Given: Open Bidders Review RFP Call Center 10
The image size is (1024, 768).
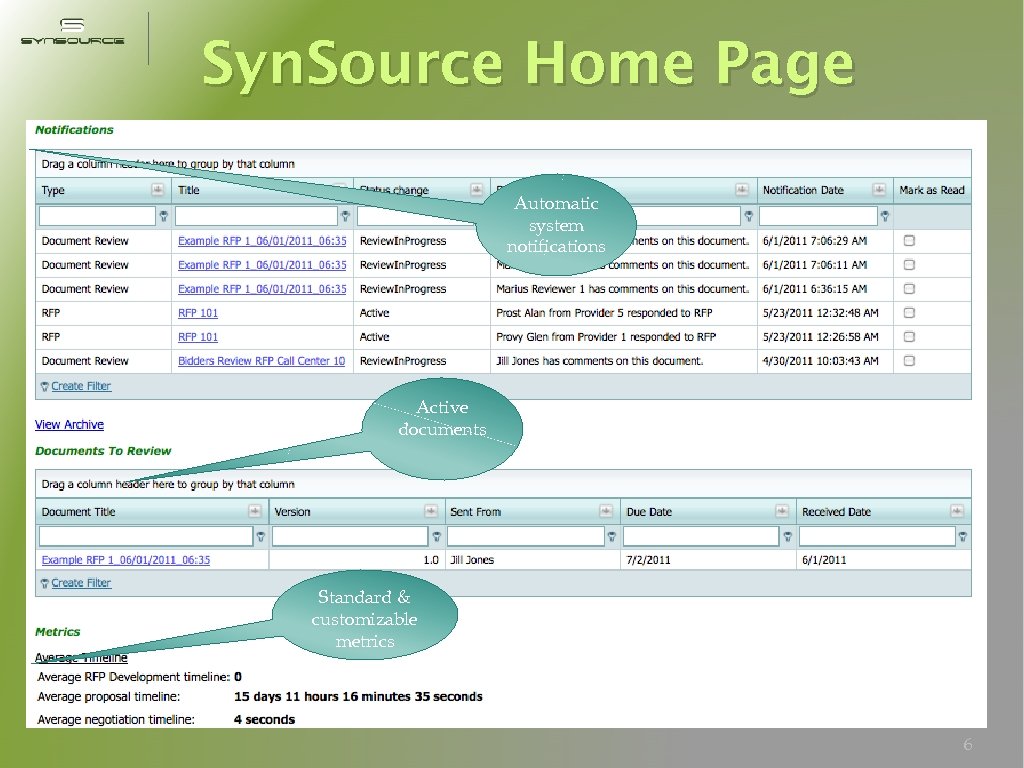Looking at the screenshot, I should [261, 360].
